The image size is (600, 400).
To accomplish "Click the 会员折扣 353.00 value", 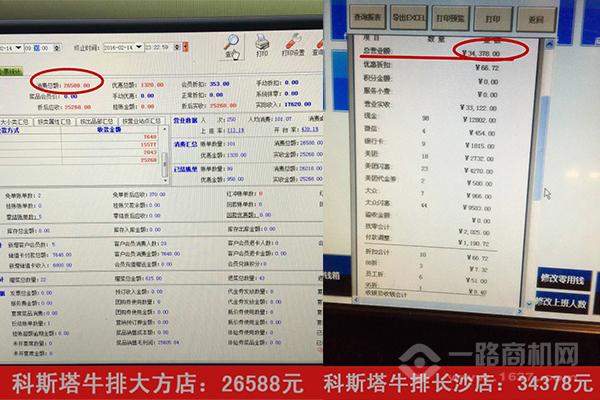I will pyautogui.click(x=219, y=84).
